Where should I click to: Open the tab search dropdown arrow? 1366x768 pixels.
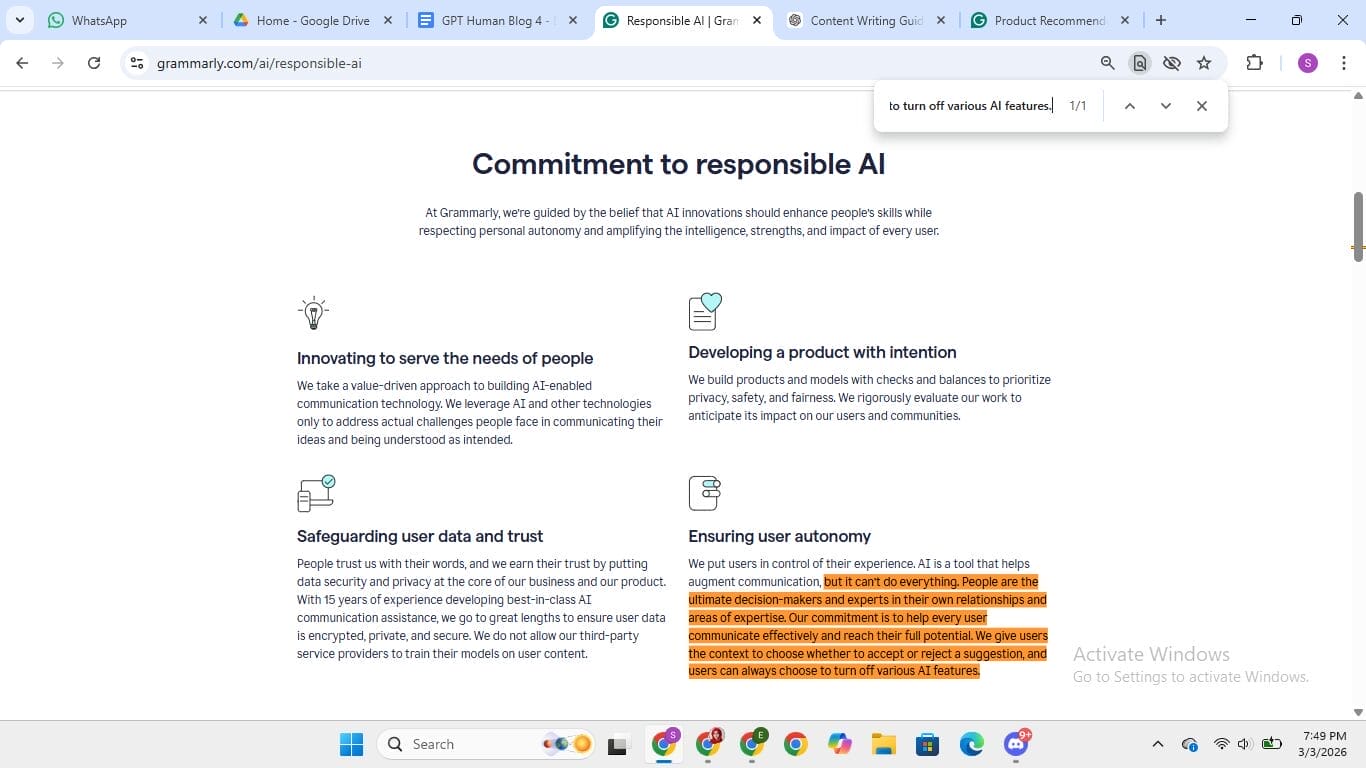pyautogui.click(x=19, y=20)
